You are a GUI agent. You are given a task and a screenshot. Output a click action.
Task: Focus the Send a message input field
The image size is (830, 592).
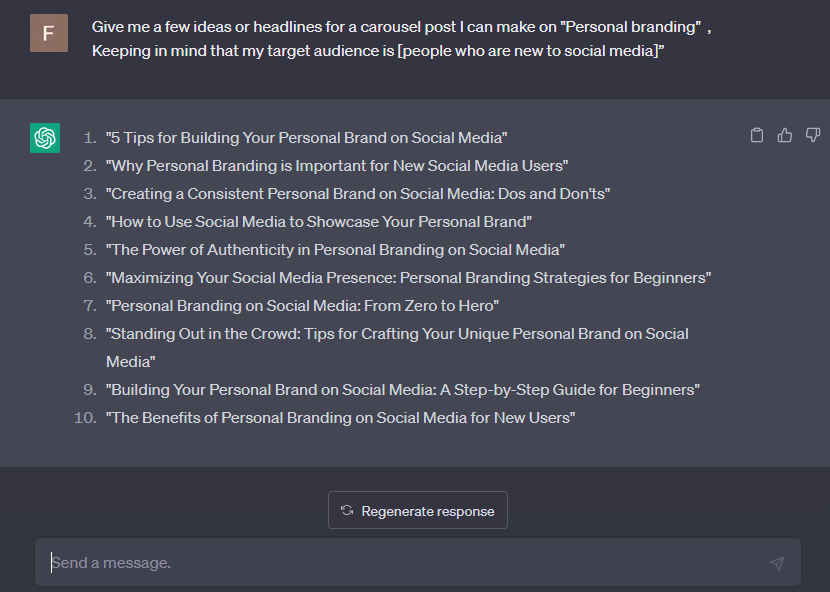(400, 563)
